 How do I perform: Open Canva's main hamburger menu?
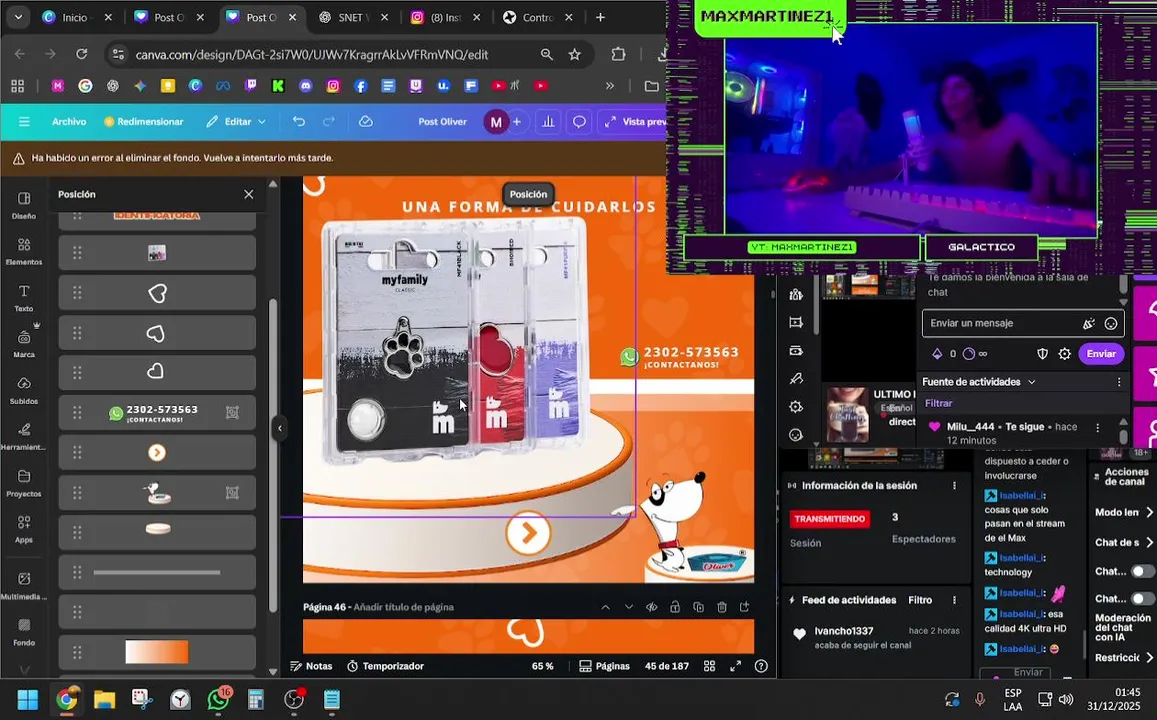(24, 122)
